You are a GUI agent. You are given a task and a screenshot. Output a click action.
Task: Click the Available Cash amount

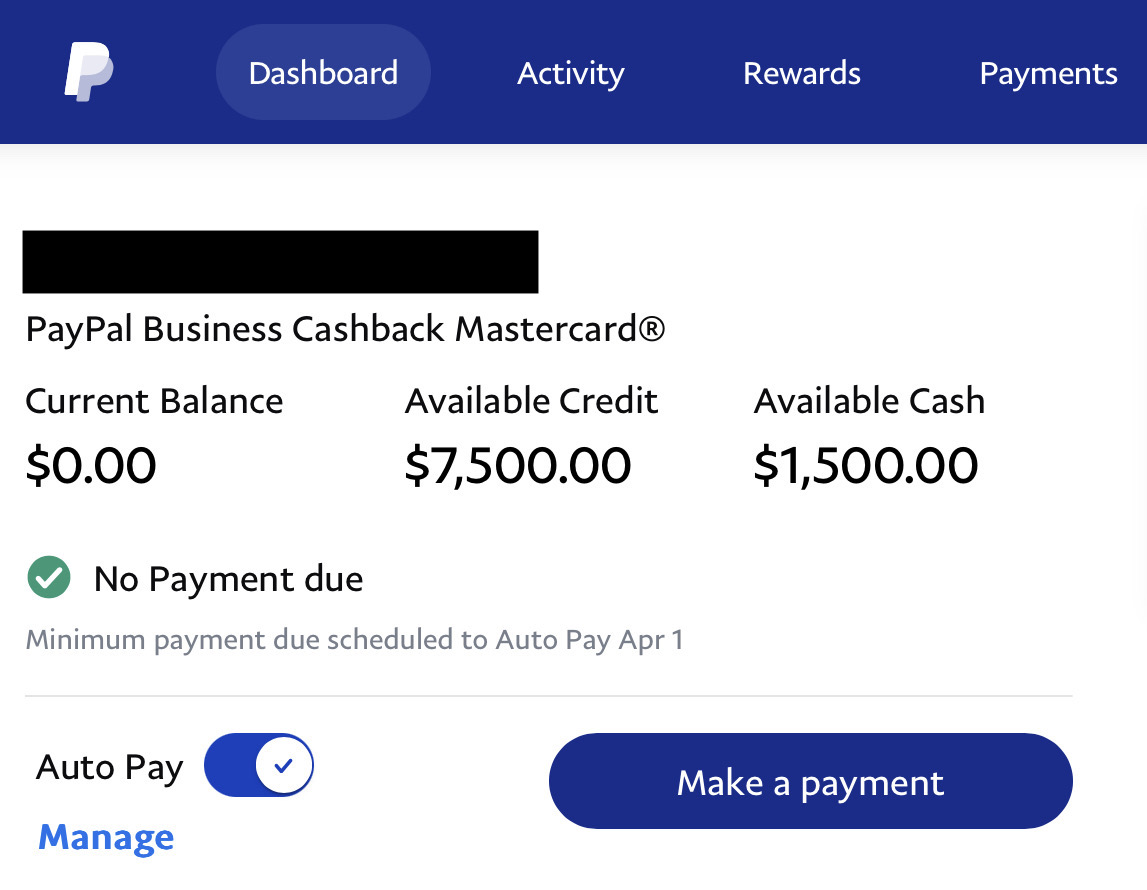[x=867, y=464]
